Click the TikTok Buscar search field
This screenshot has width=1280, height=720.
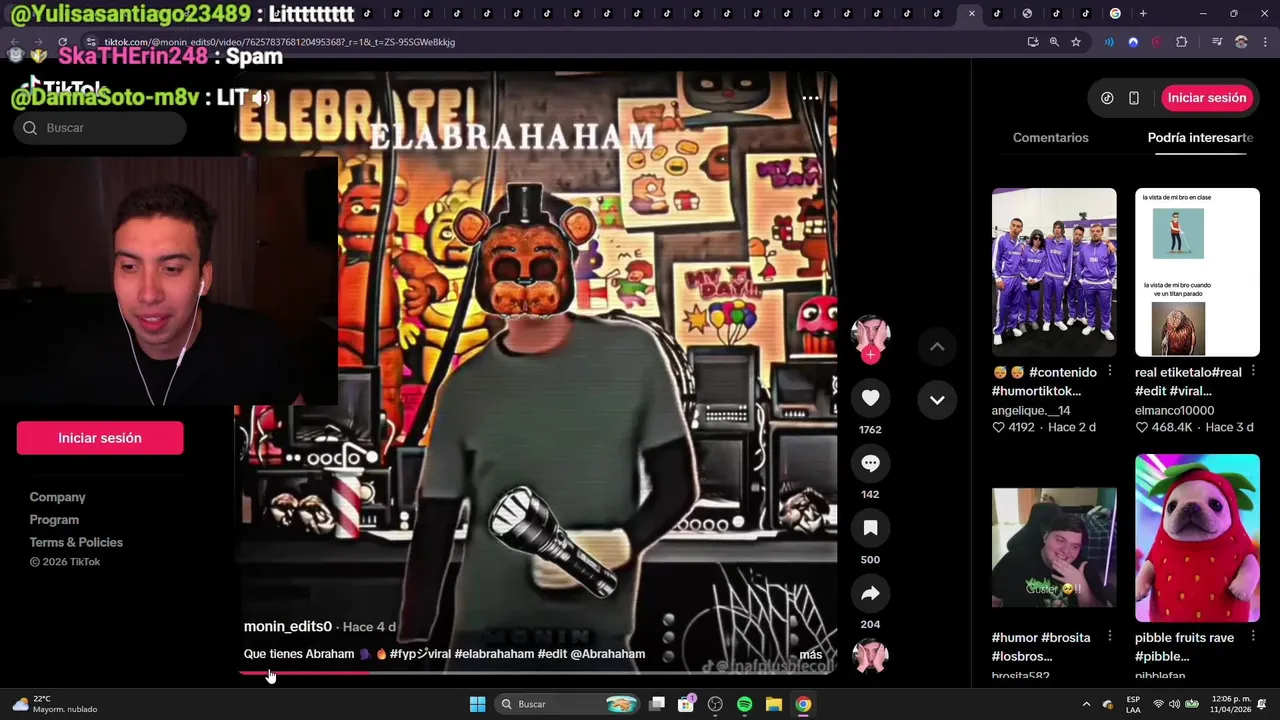pyautogui.click(x=100, y=128)
